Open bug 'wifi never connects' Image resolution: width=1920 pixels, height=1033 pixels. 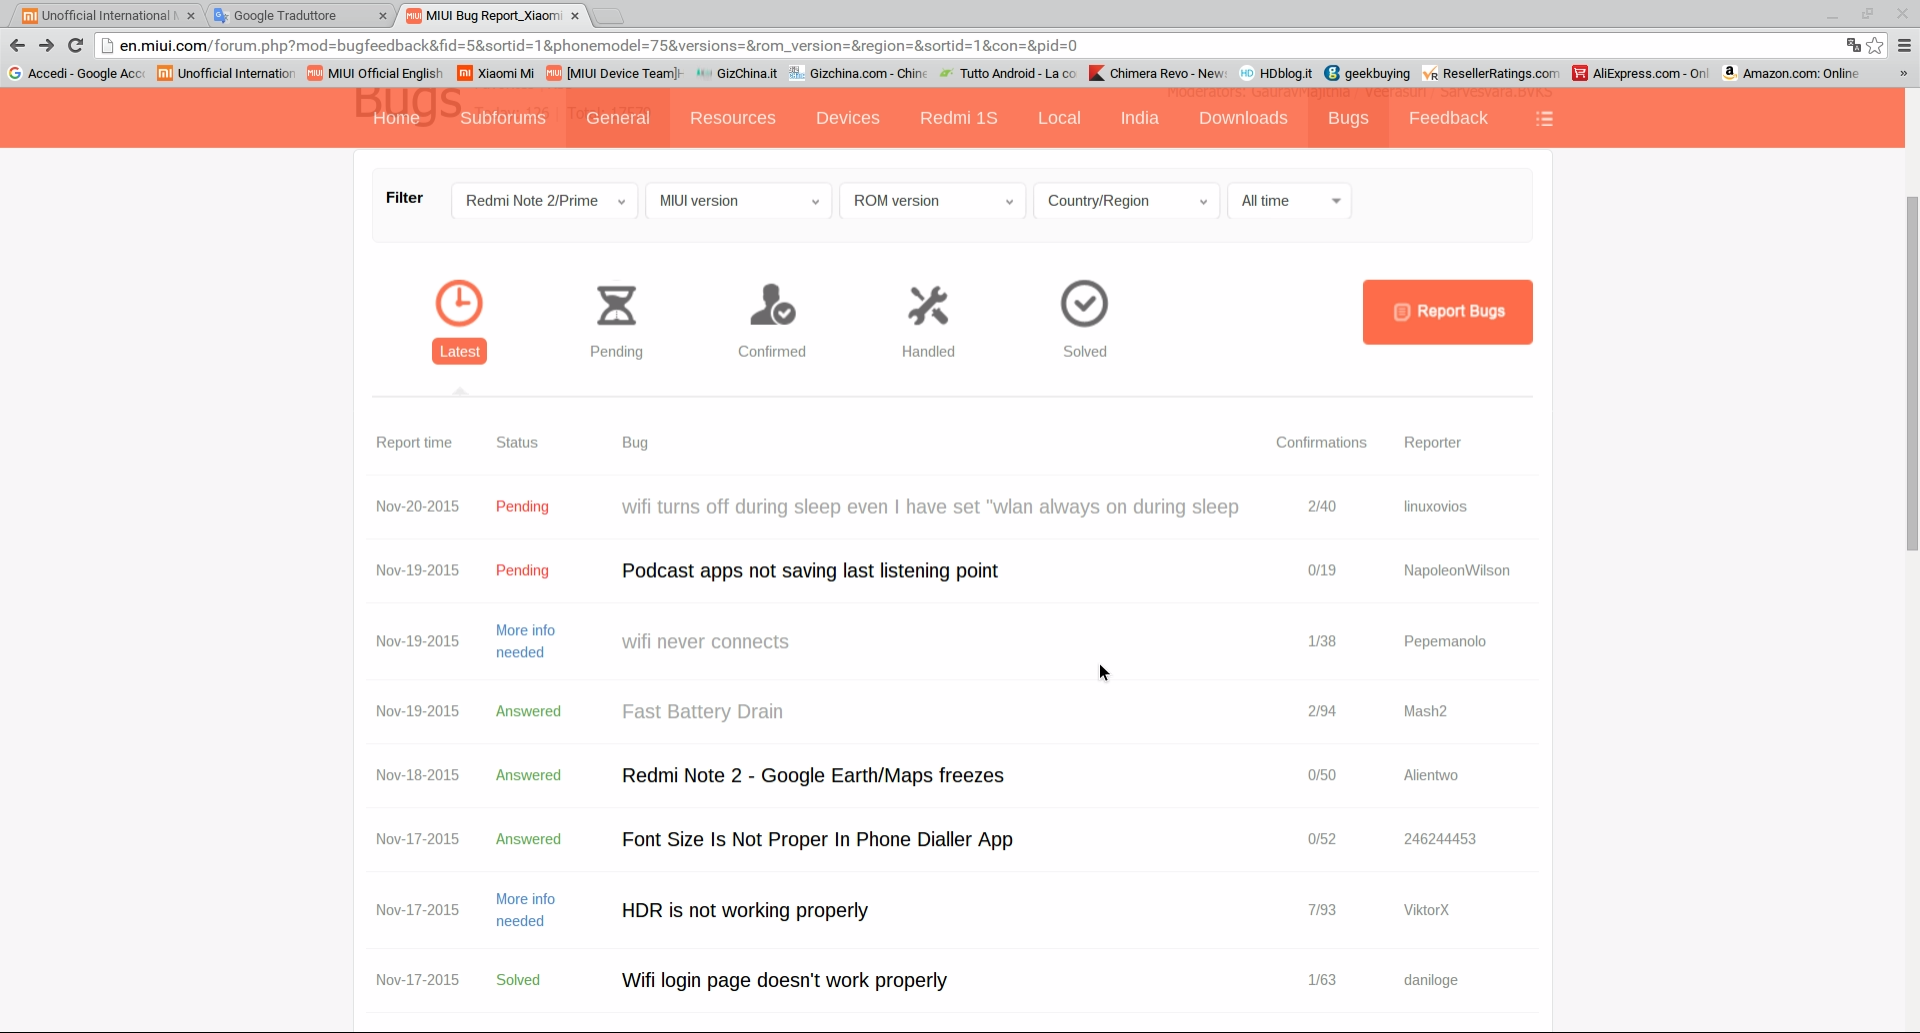click(x=705, y=642)
